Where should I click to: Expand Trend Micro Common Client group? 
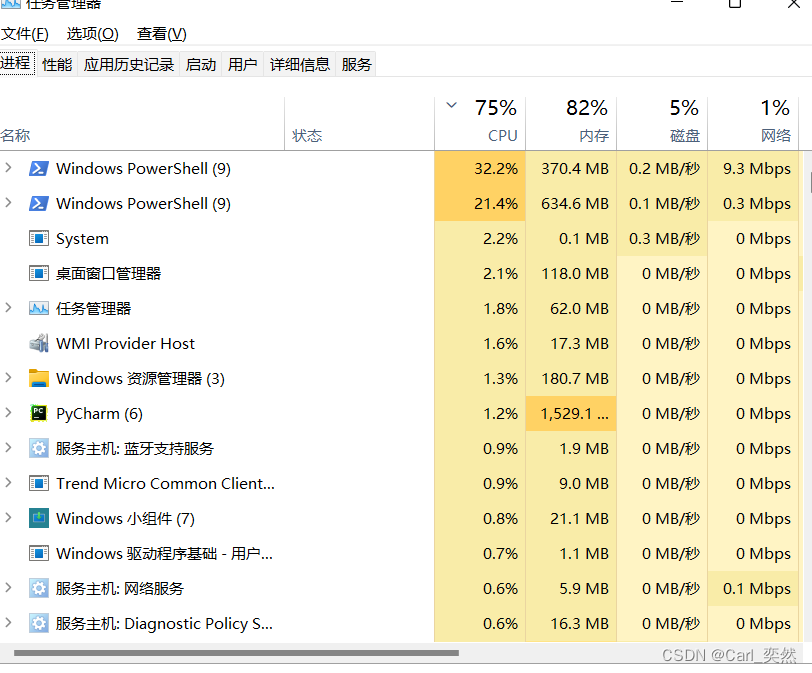pyautogui.click(x=8, y=482)
